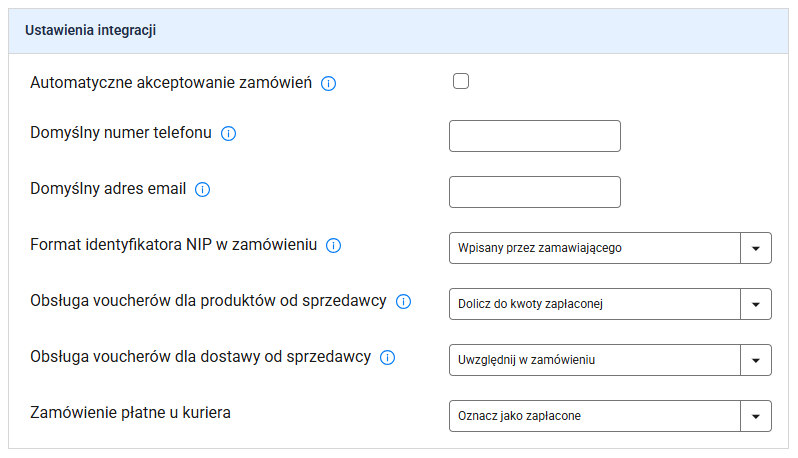The width and height of the screenshot is (798, 458).
Task: Enable Automatyczne akceptowanie zamówień checkbox
Action: point(461,82)
